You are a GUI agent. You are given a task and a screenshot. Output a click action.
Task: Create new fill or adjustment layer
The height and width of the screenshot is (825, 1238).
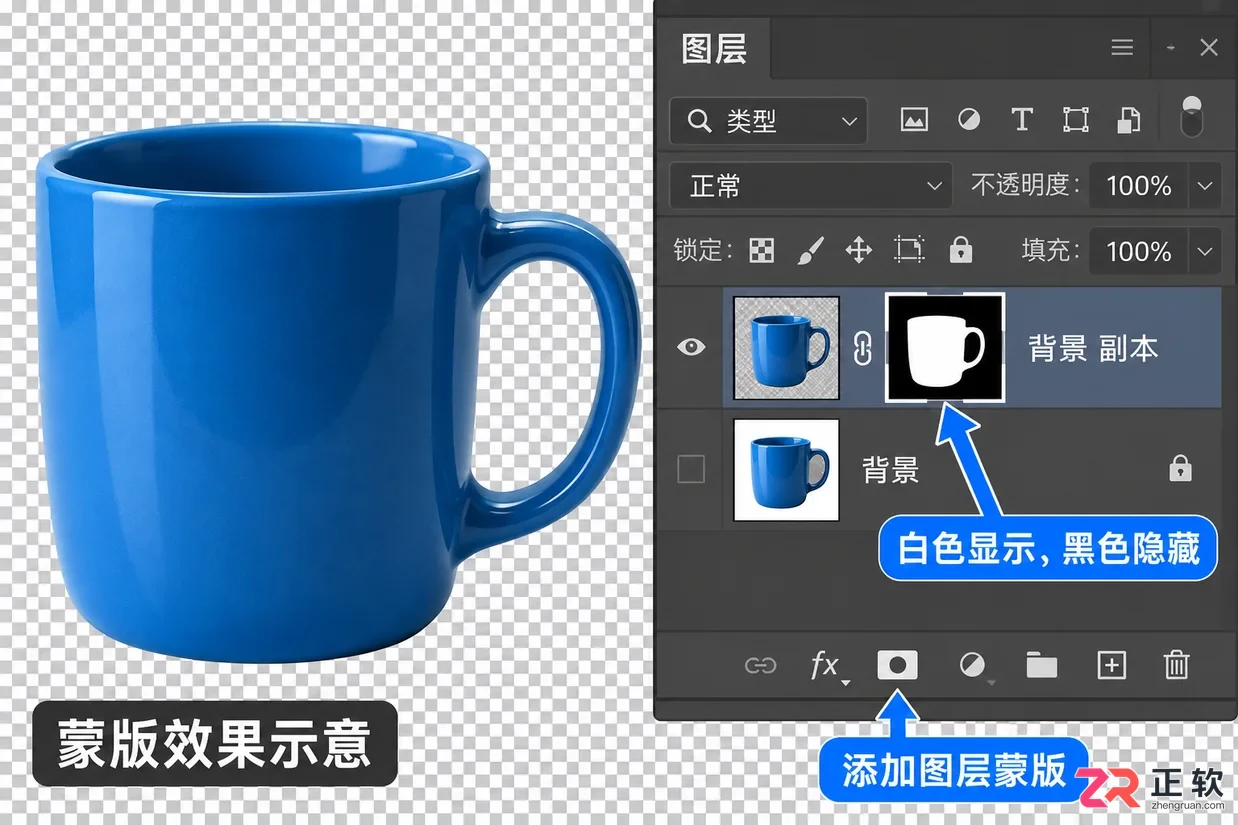tap(972, 665)
